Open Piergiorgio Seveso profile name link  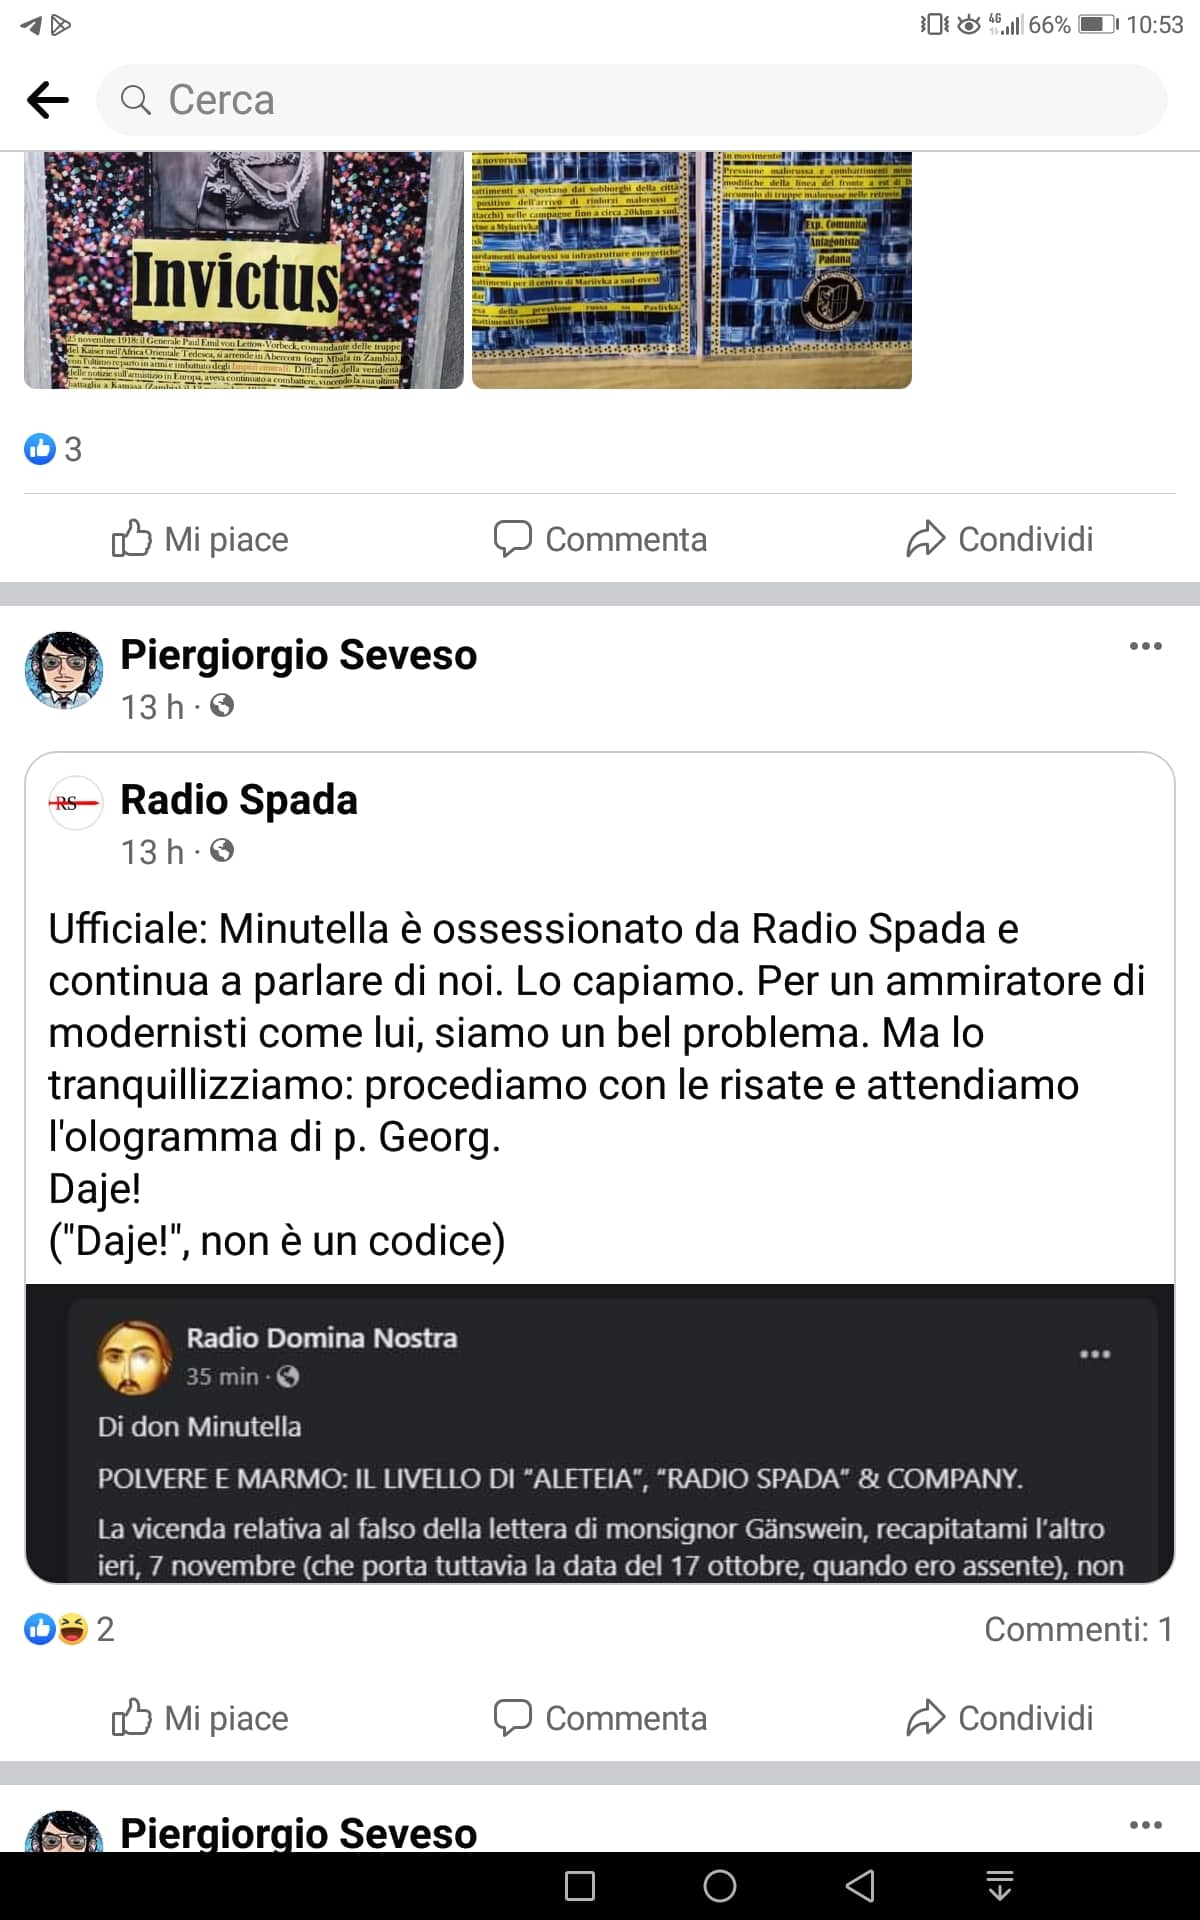tap(299, 655)
